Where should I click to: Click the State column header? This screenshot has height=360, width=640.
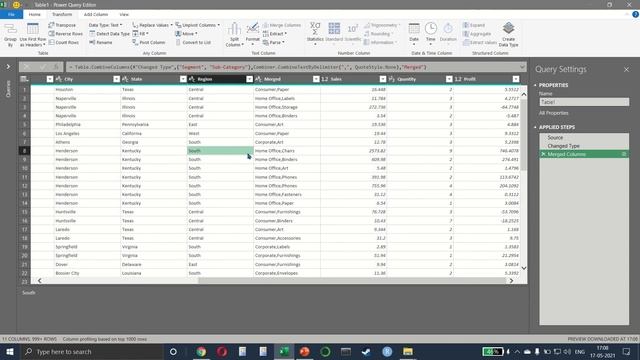153,79
